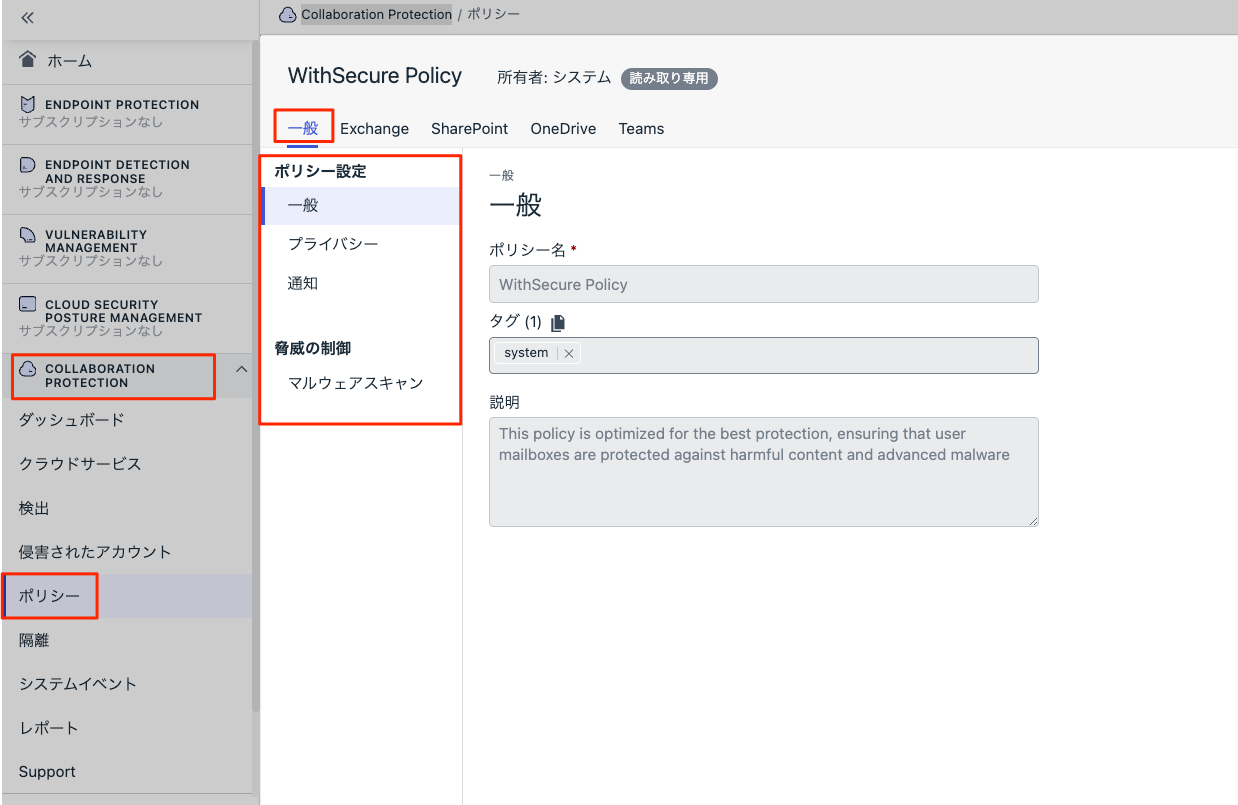This screenshot has height=805, width=1238.
Task: Click ポリシー breadcrumb text
Action: coord(493,14)
